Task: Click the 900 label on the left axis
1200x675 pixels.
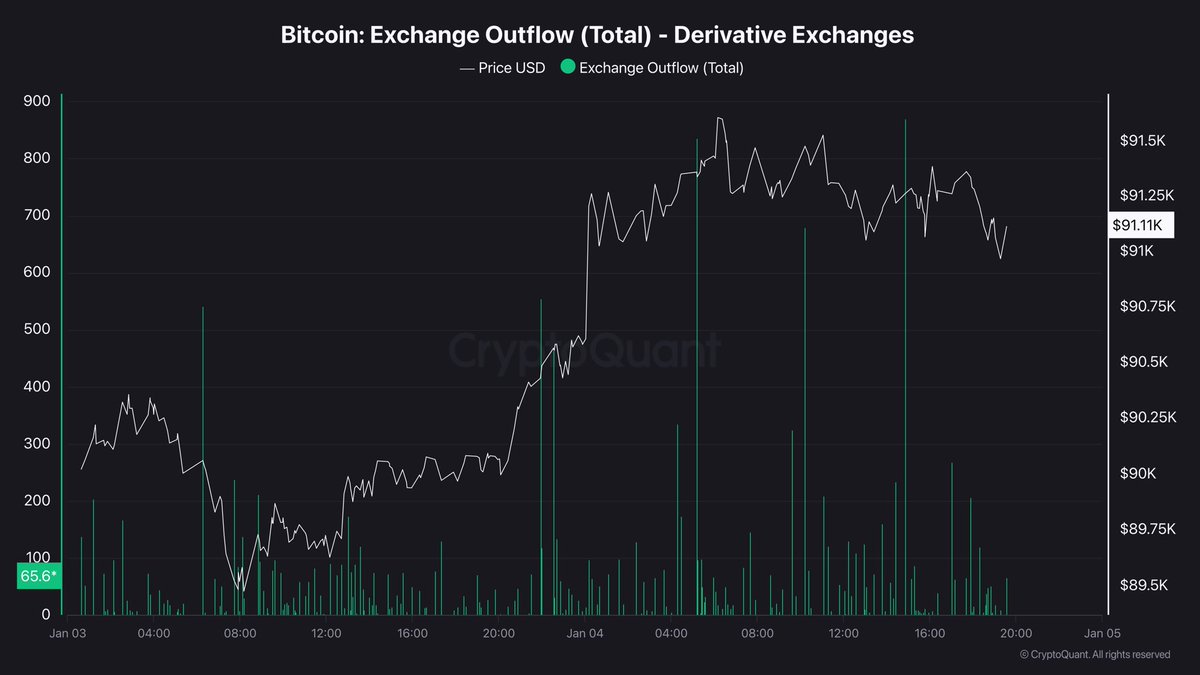Action: click(x=37, y=101)
